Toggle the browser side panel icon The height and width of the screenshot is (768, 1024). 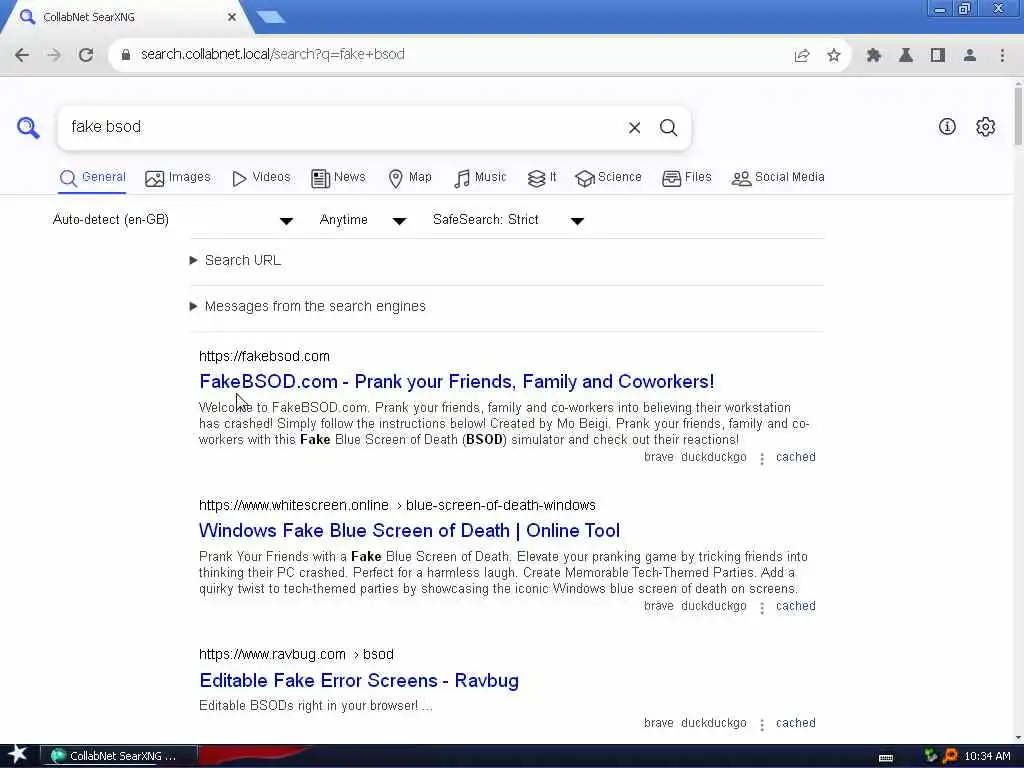[938, 56]
